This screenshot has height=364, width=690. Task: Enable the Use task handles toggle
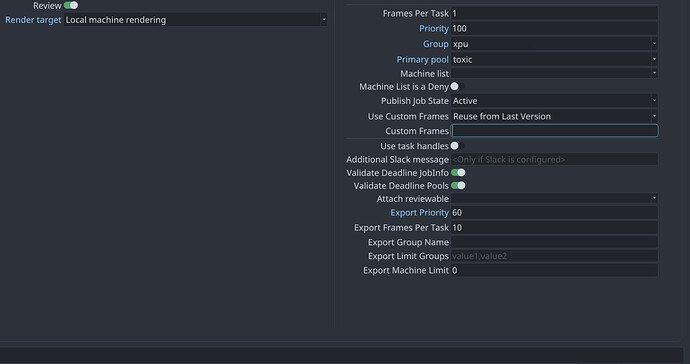(x=457, y=146)
